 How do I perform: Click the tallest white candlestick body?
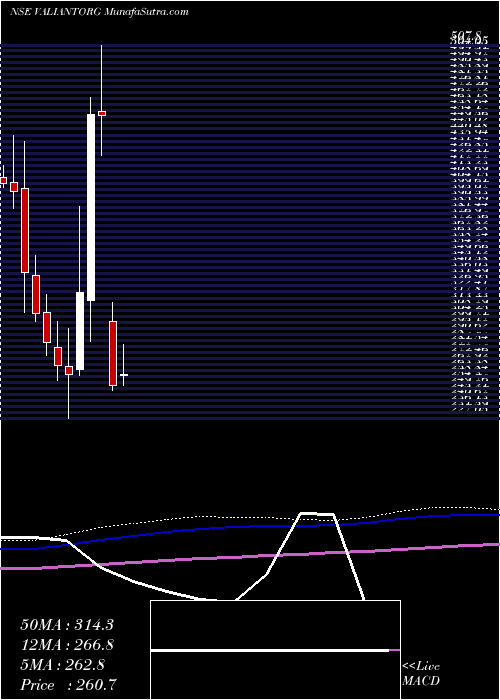tap(91, 208)
